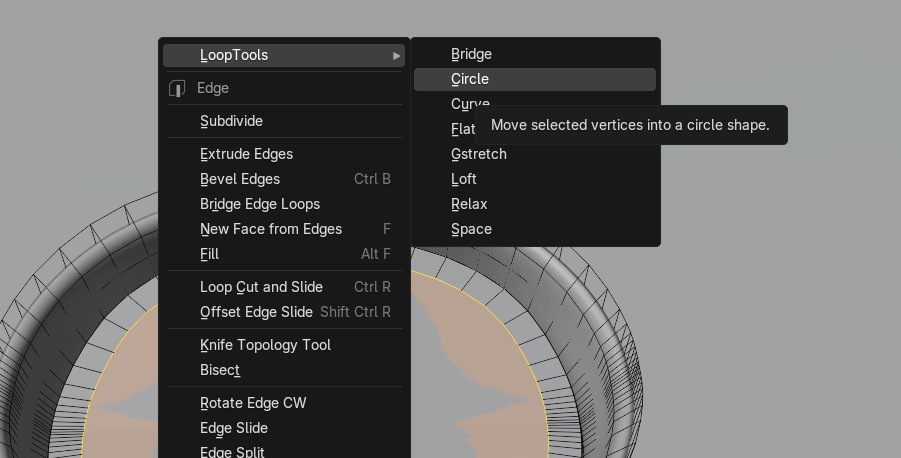Screen dimensions: 901x458
Task: Pick Space in the LoopTools submenu
Action: pyautogui.click(x=471, y=229)
